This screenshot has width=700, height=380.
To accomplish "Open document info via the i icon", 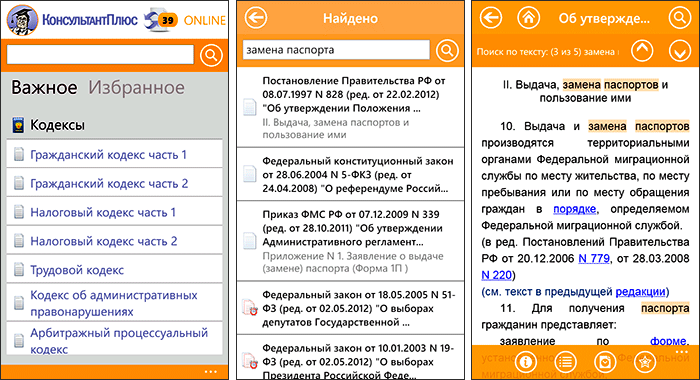I will tap(525, 362).
